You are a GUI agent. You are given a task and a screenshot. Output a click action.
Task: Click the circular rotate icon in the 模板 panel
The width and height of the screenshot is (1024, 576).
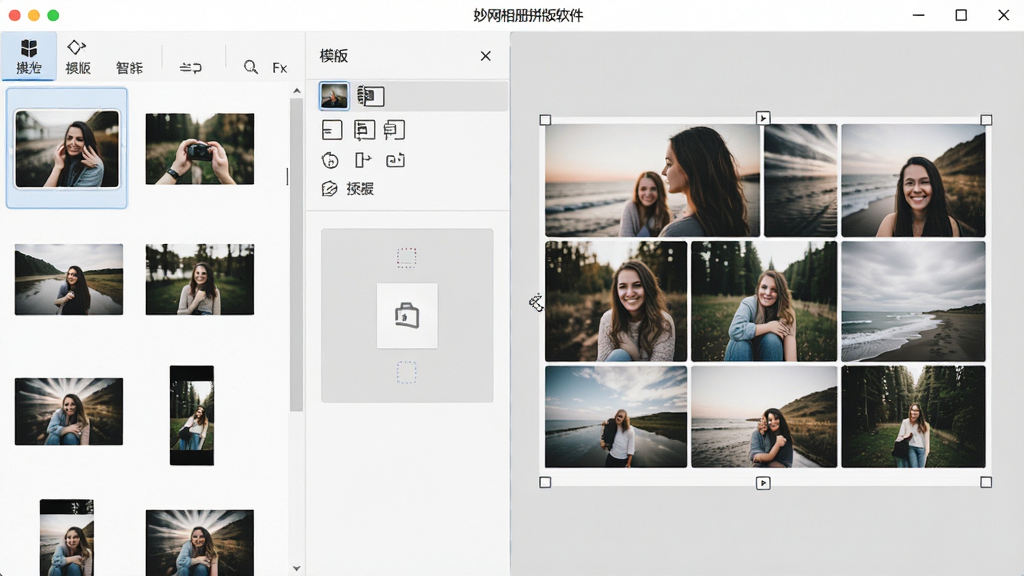(x=330, y=160)
